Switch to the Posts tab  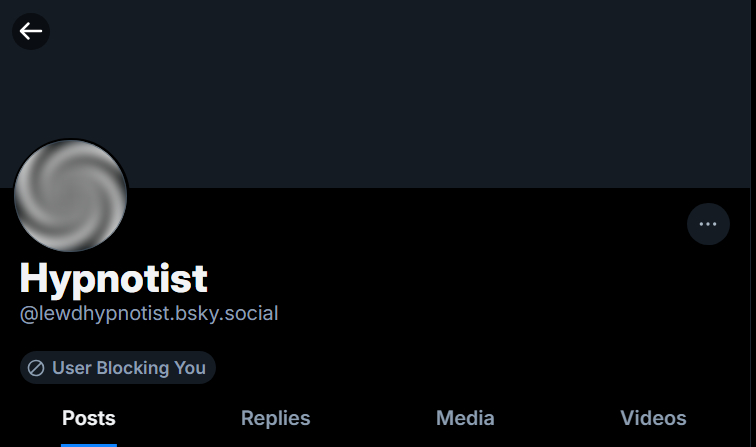[x=89, y=418]
